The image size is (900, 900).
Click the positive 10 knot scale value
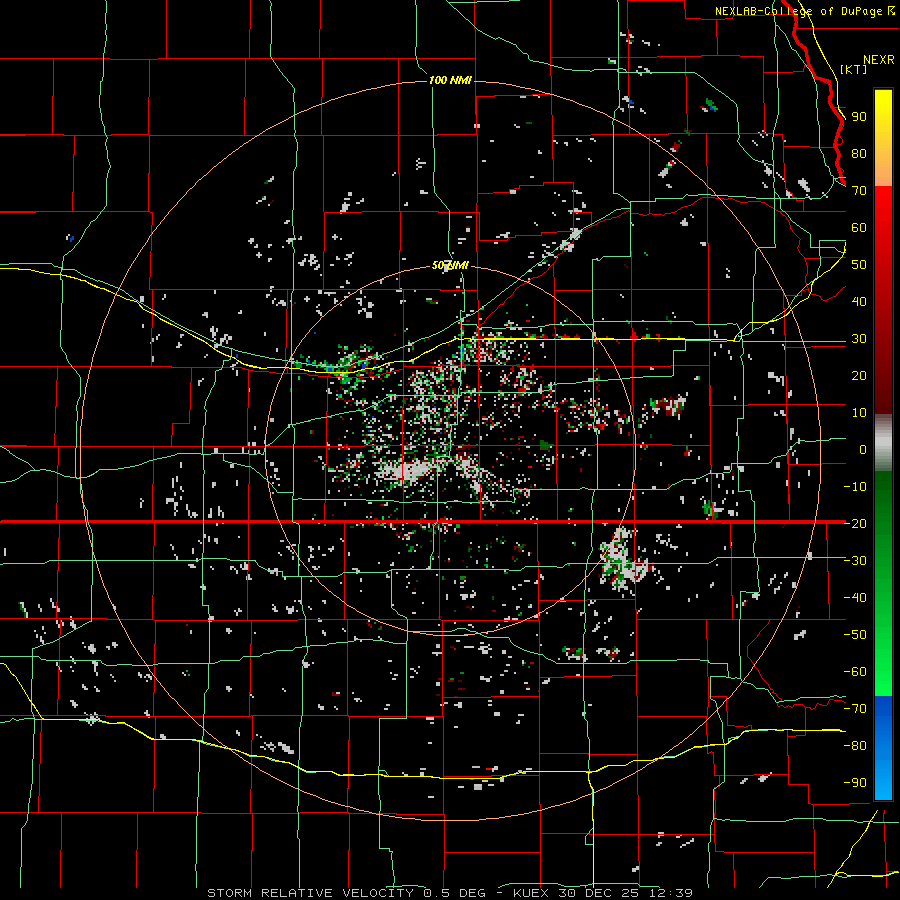click(859, 413)
